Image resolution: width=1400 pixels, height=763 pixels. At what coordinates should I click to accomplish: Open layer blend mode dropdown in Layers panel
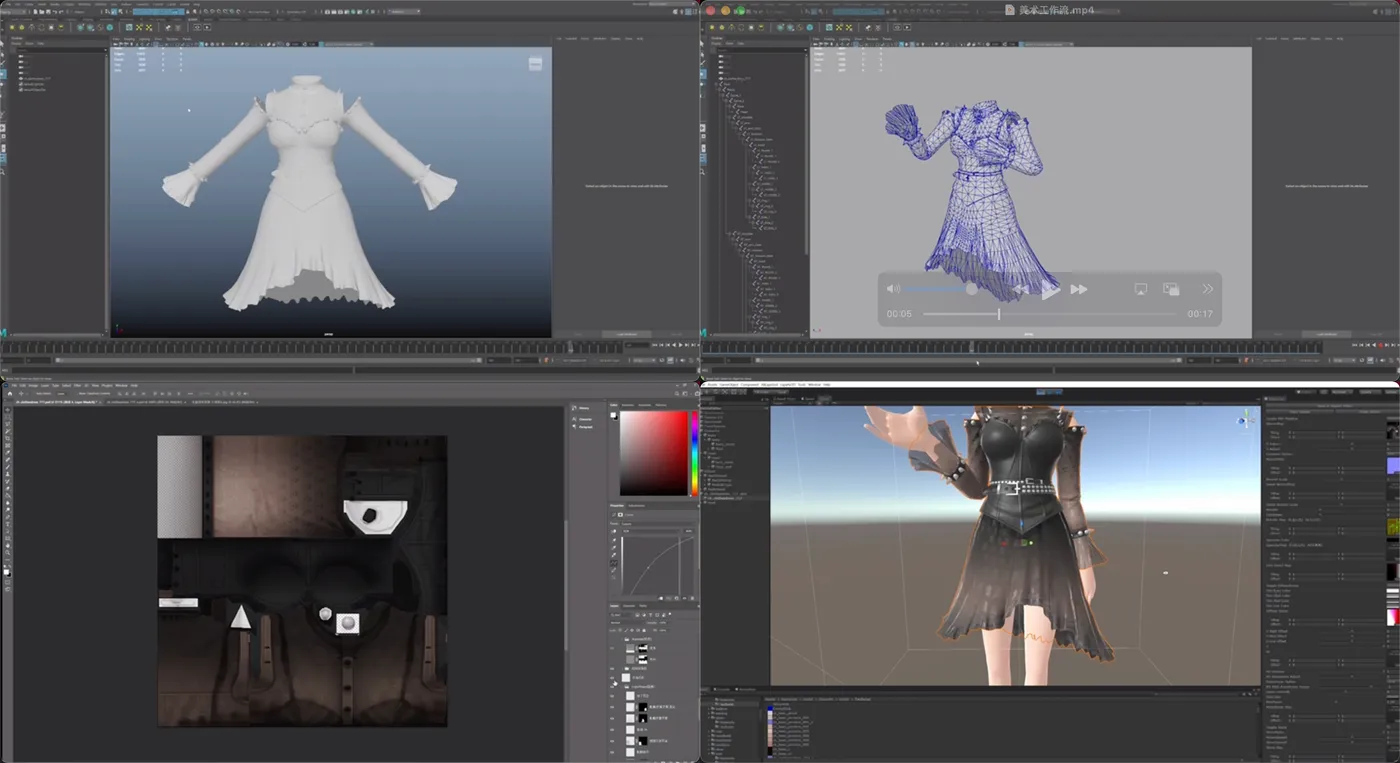[x=628, y=622]
